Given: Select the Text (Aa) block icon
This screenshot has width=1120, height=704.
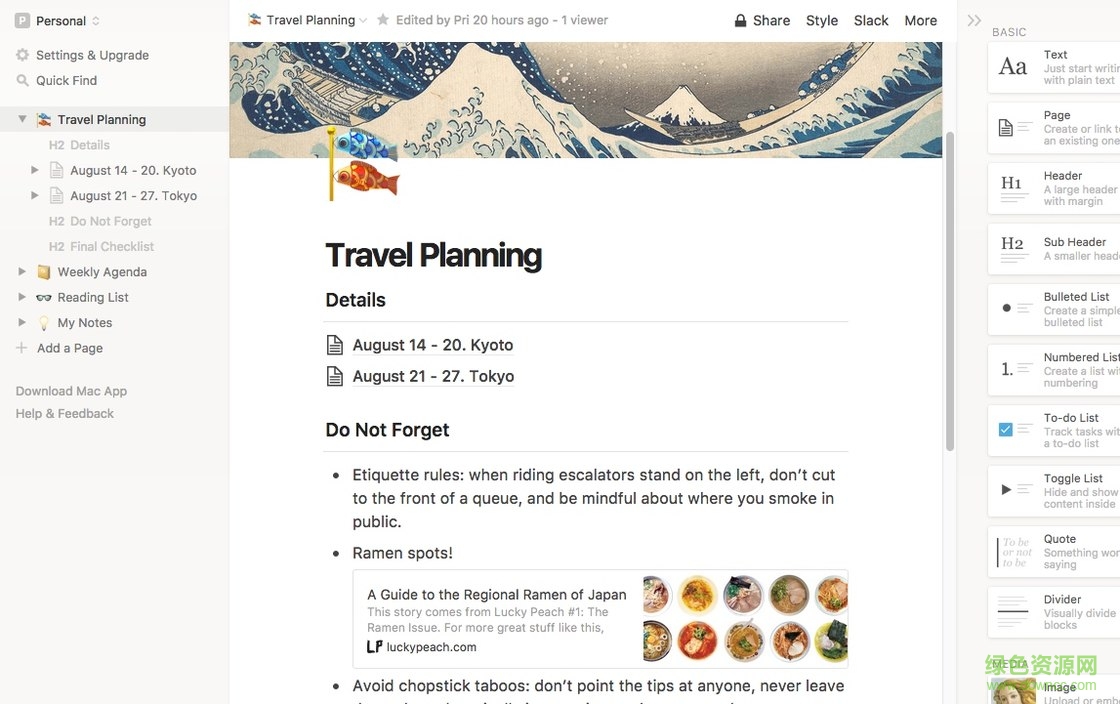Looking at the screenshot, I should tap(1013, 67).
